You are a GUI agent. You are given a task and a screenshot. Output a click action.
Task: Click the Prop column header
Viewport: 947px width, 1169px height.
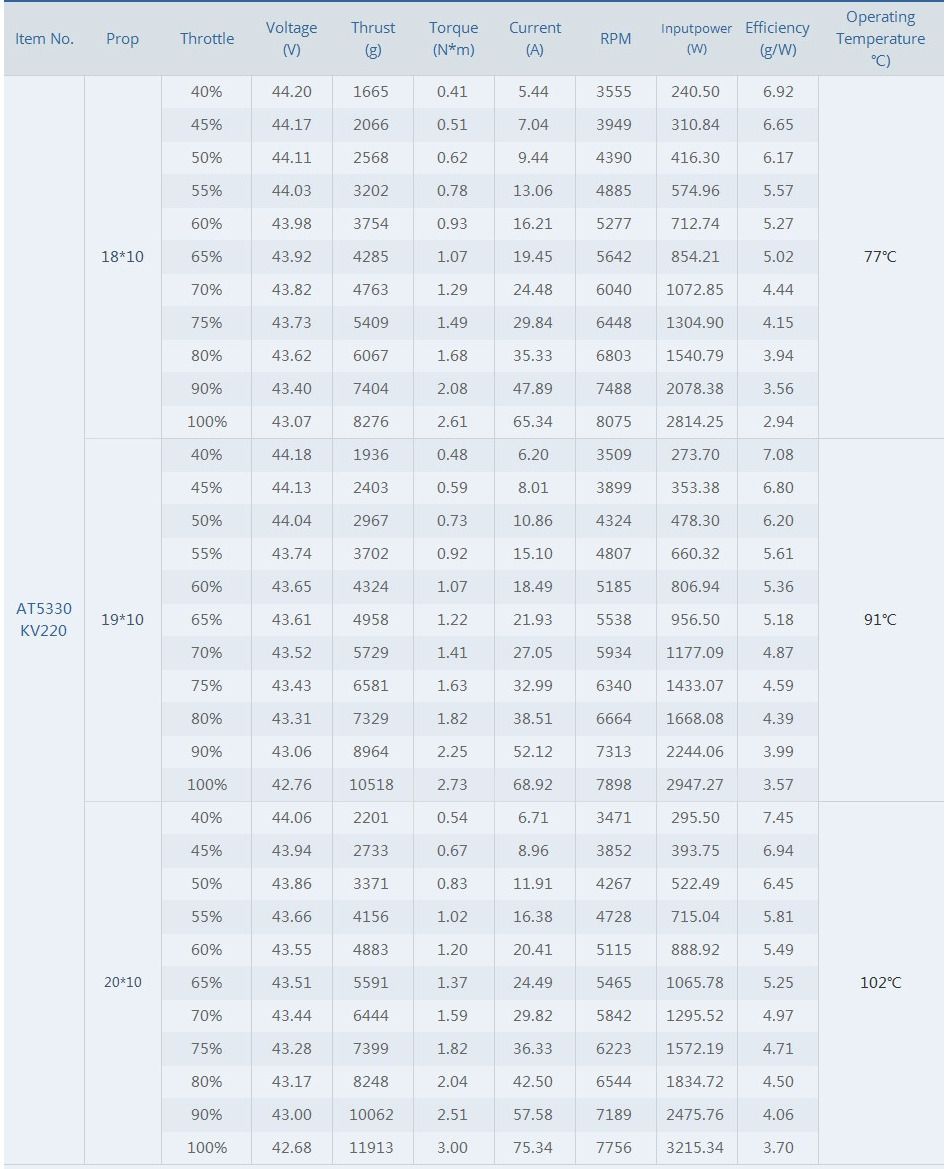[122, 39]
